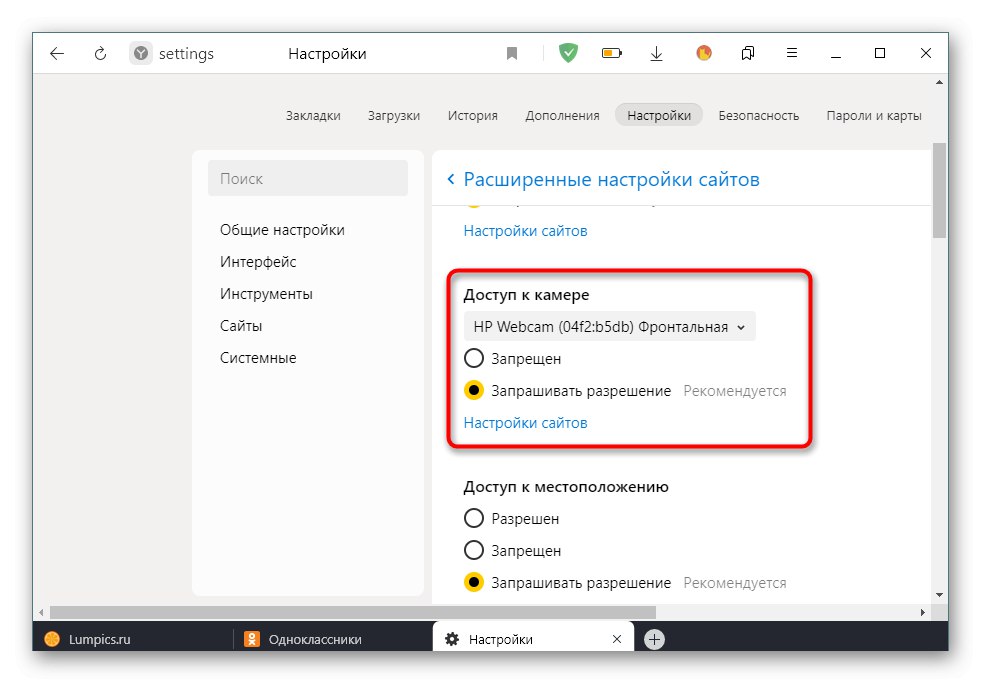
Task: Select Запрещен for location access
Action: point(474,550)
